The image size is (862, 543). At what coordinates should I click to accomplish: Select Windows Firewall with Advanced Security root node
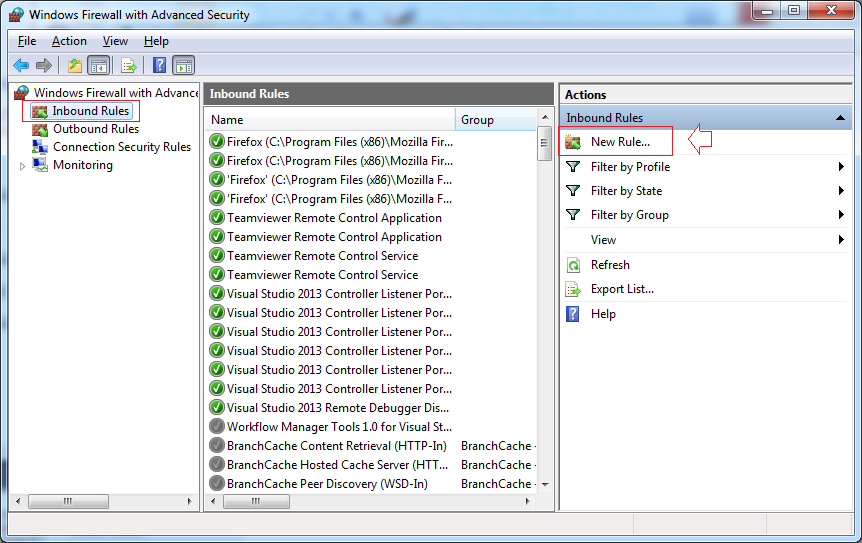pyautogui.click(x=115, y=92)
